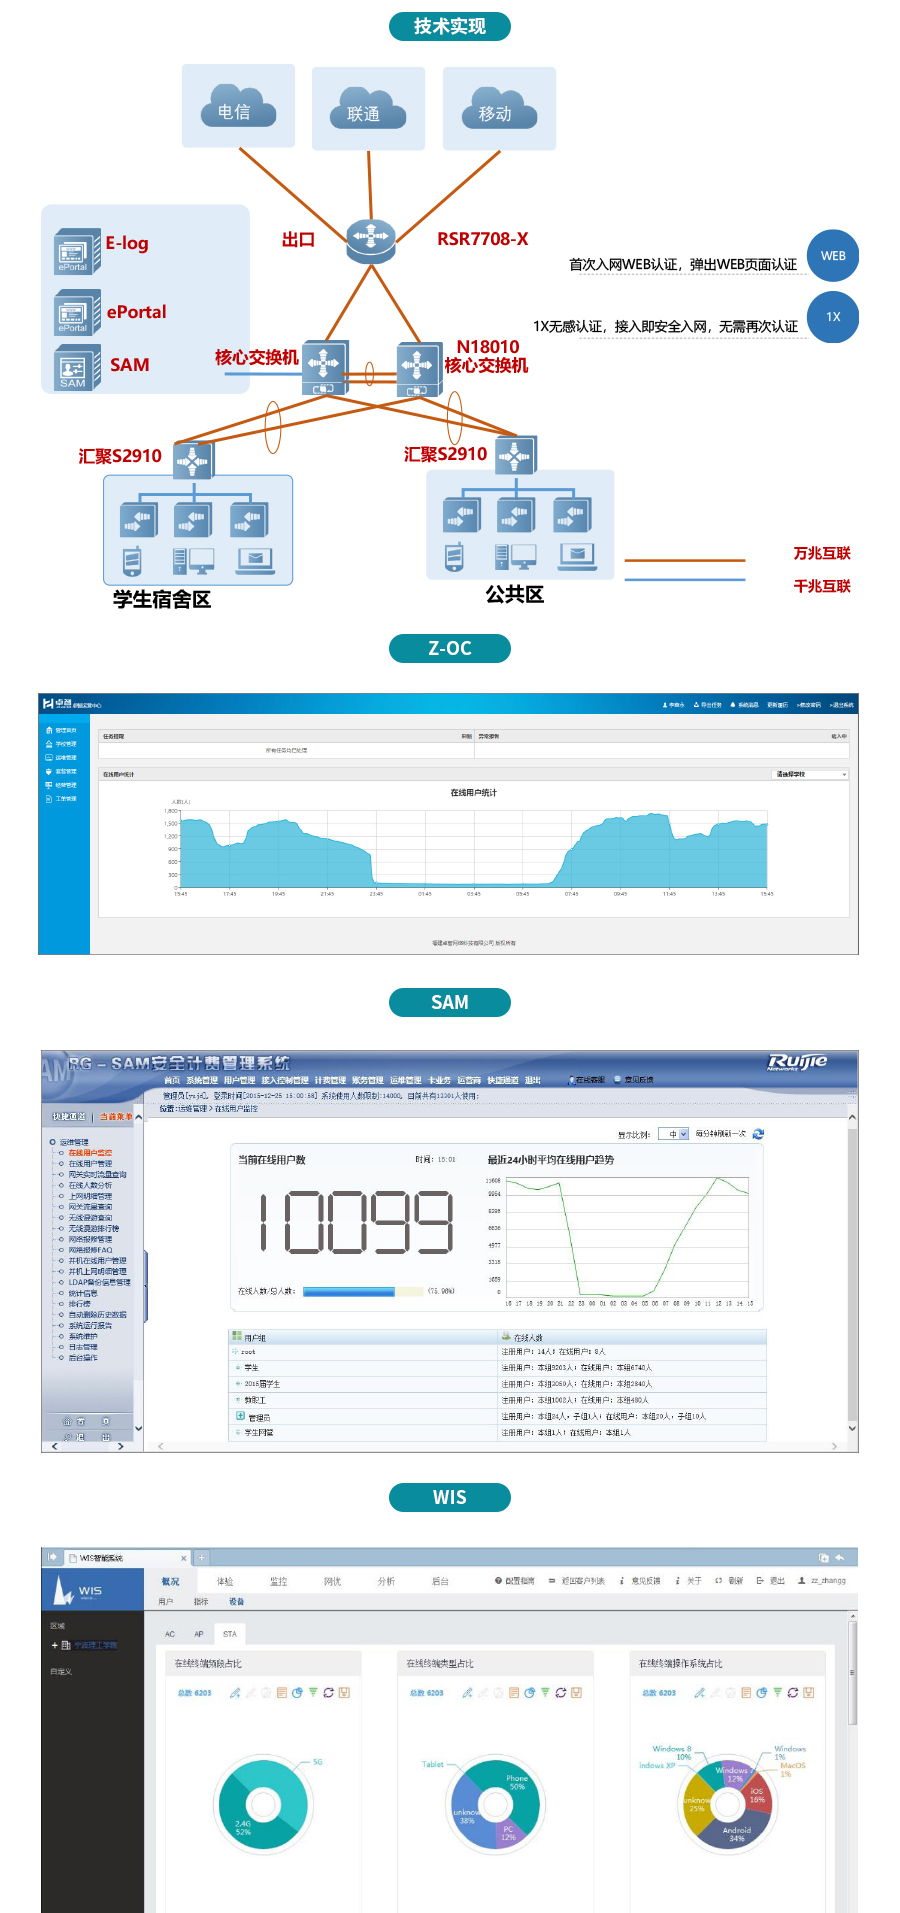Open the 显示比例 dropdown in SAM
The width and height of the screenshot is (900, 1913).
pyautogui.click(x=678, y=1134)
